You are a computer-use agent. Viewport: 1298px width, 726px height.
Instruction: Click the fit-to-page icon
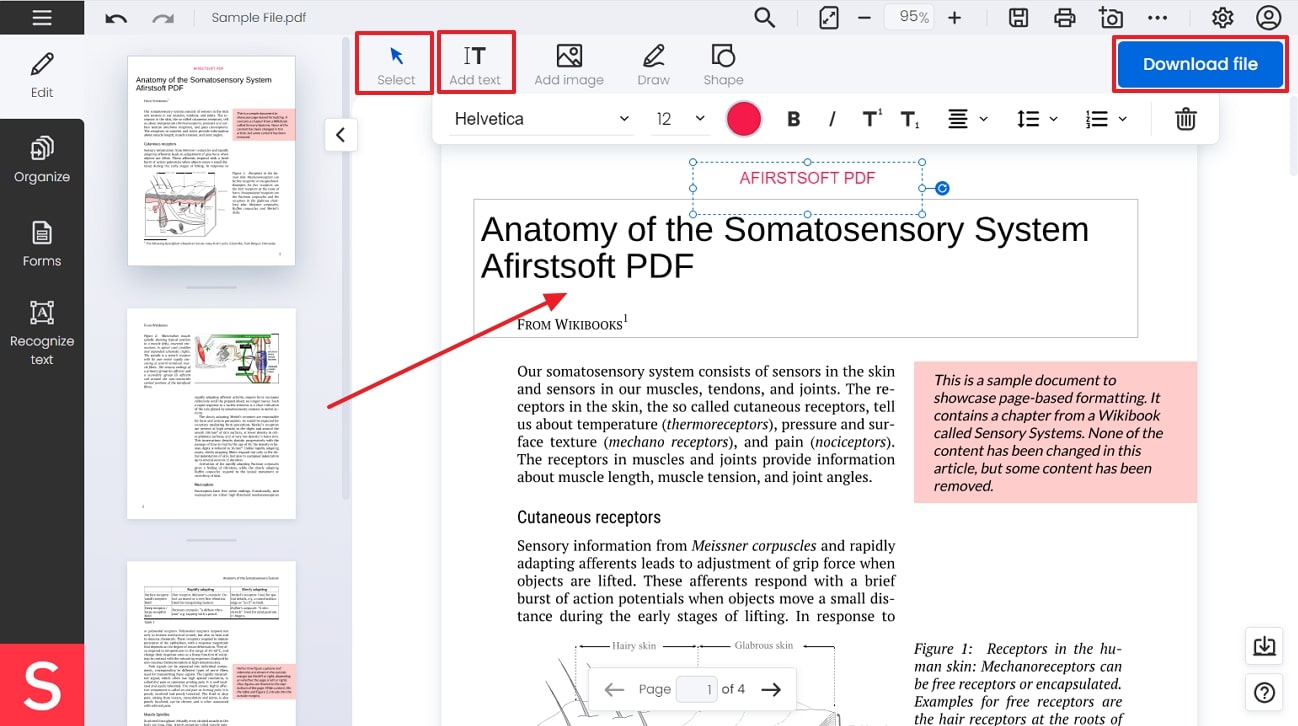828,17
